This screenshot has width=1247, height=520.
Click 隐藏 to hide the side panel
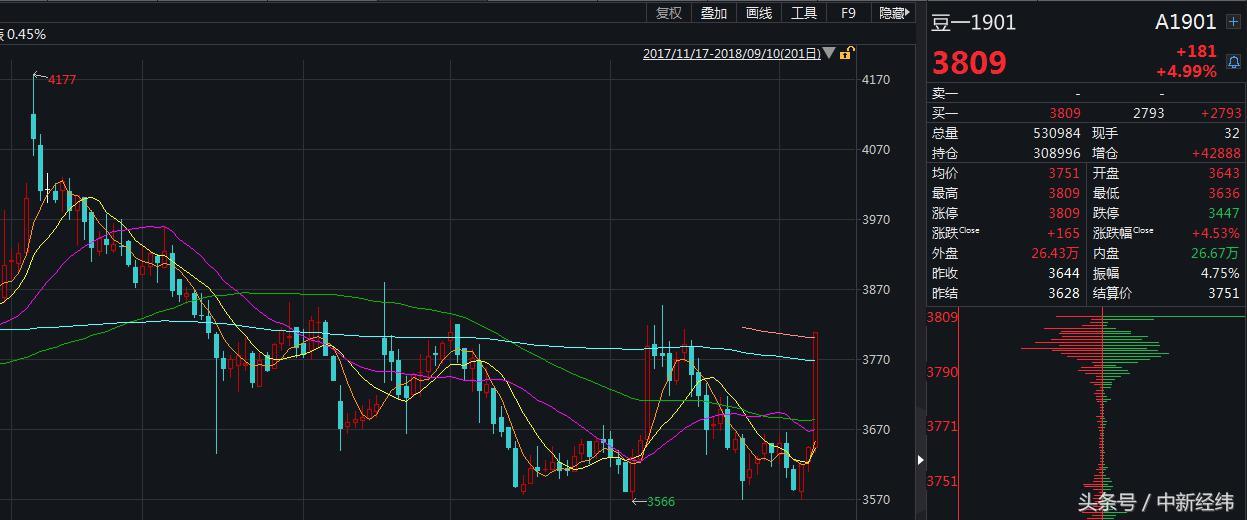[892, 13]
